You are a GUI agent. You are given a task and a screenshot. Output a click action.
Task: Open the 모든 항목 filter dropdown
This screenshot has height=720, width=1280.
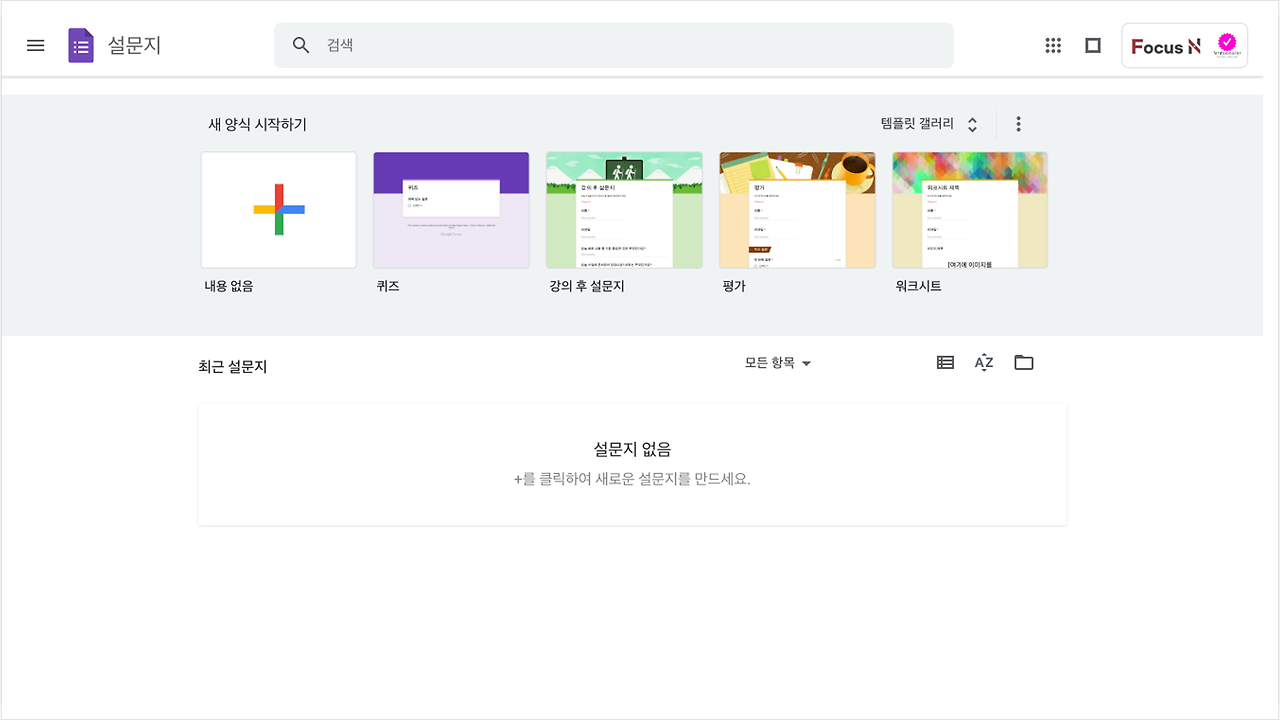pyautogui.click(x=778, y=363)
